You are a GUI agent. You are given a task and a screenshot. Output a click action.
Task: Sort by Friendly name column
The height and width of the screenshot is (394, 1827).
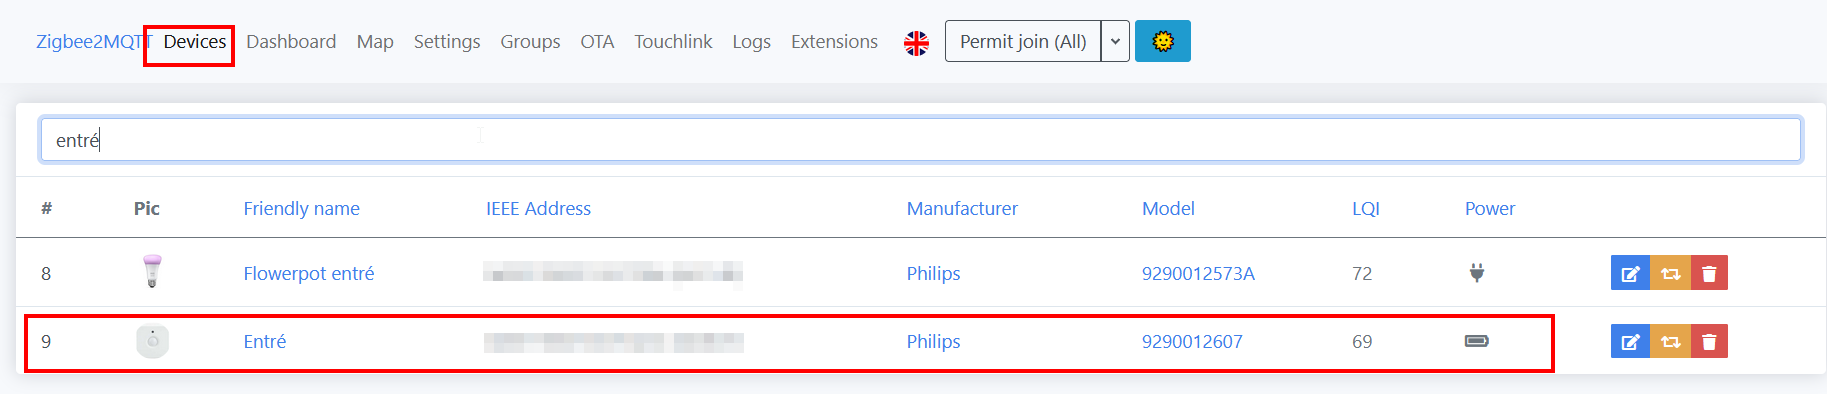click(302, 208)
